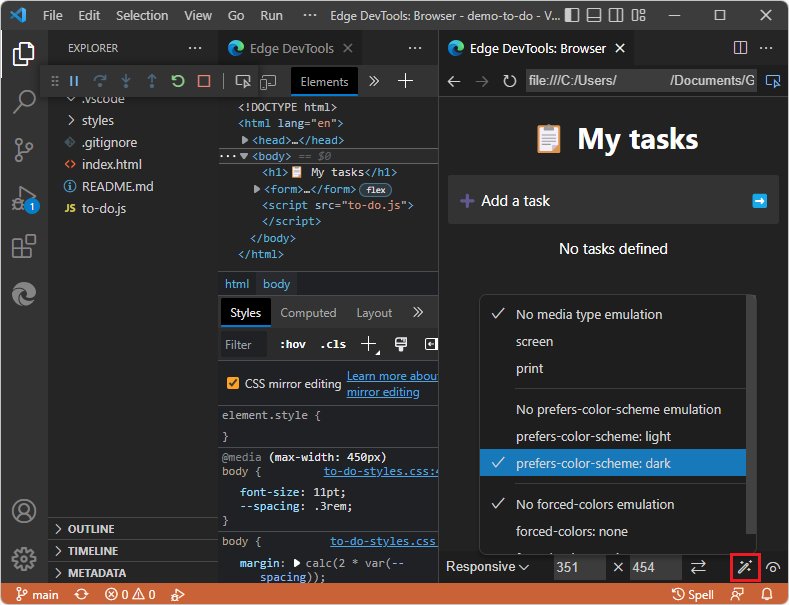789x605 pixels.
Task: Toggle the :hov element state button
Action: click(293, 344)
